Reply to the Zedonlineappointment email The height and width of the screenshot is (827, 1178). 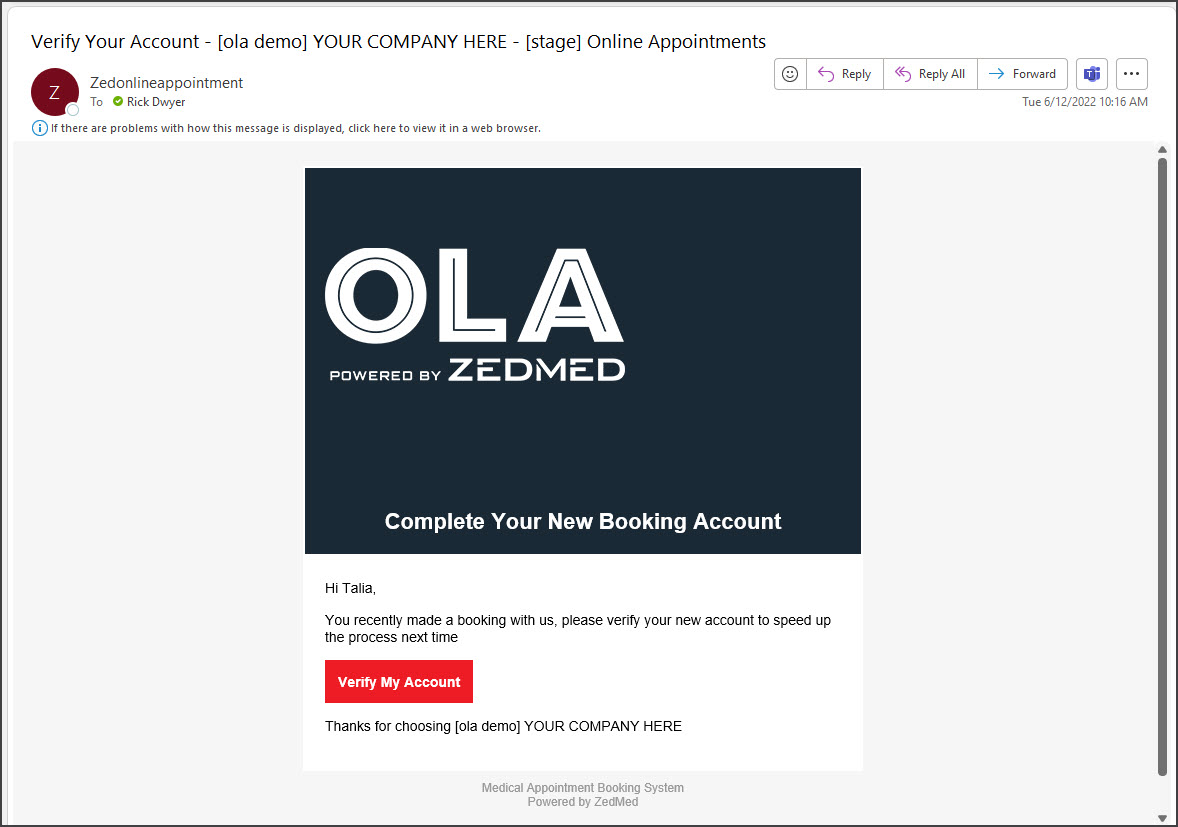pyautogui.click(x=845, y=73)
